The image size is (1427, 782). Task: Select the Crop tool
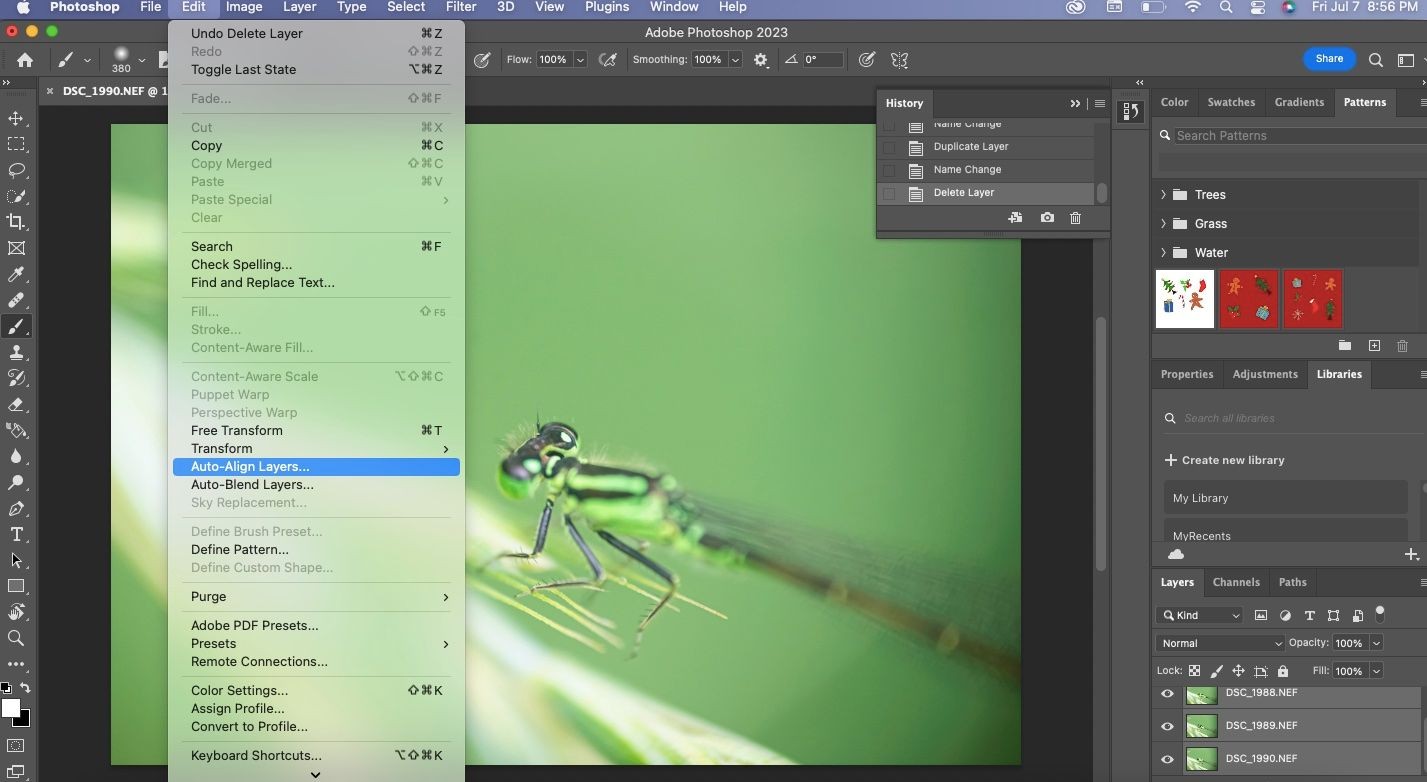[16, 222]
